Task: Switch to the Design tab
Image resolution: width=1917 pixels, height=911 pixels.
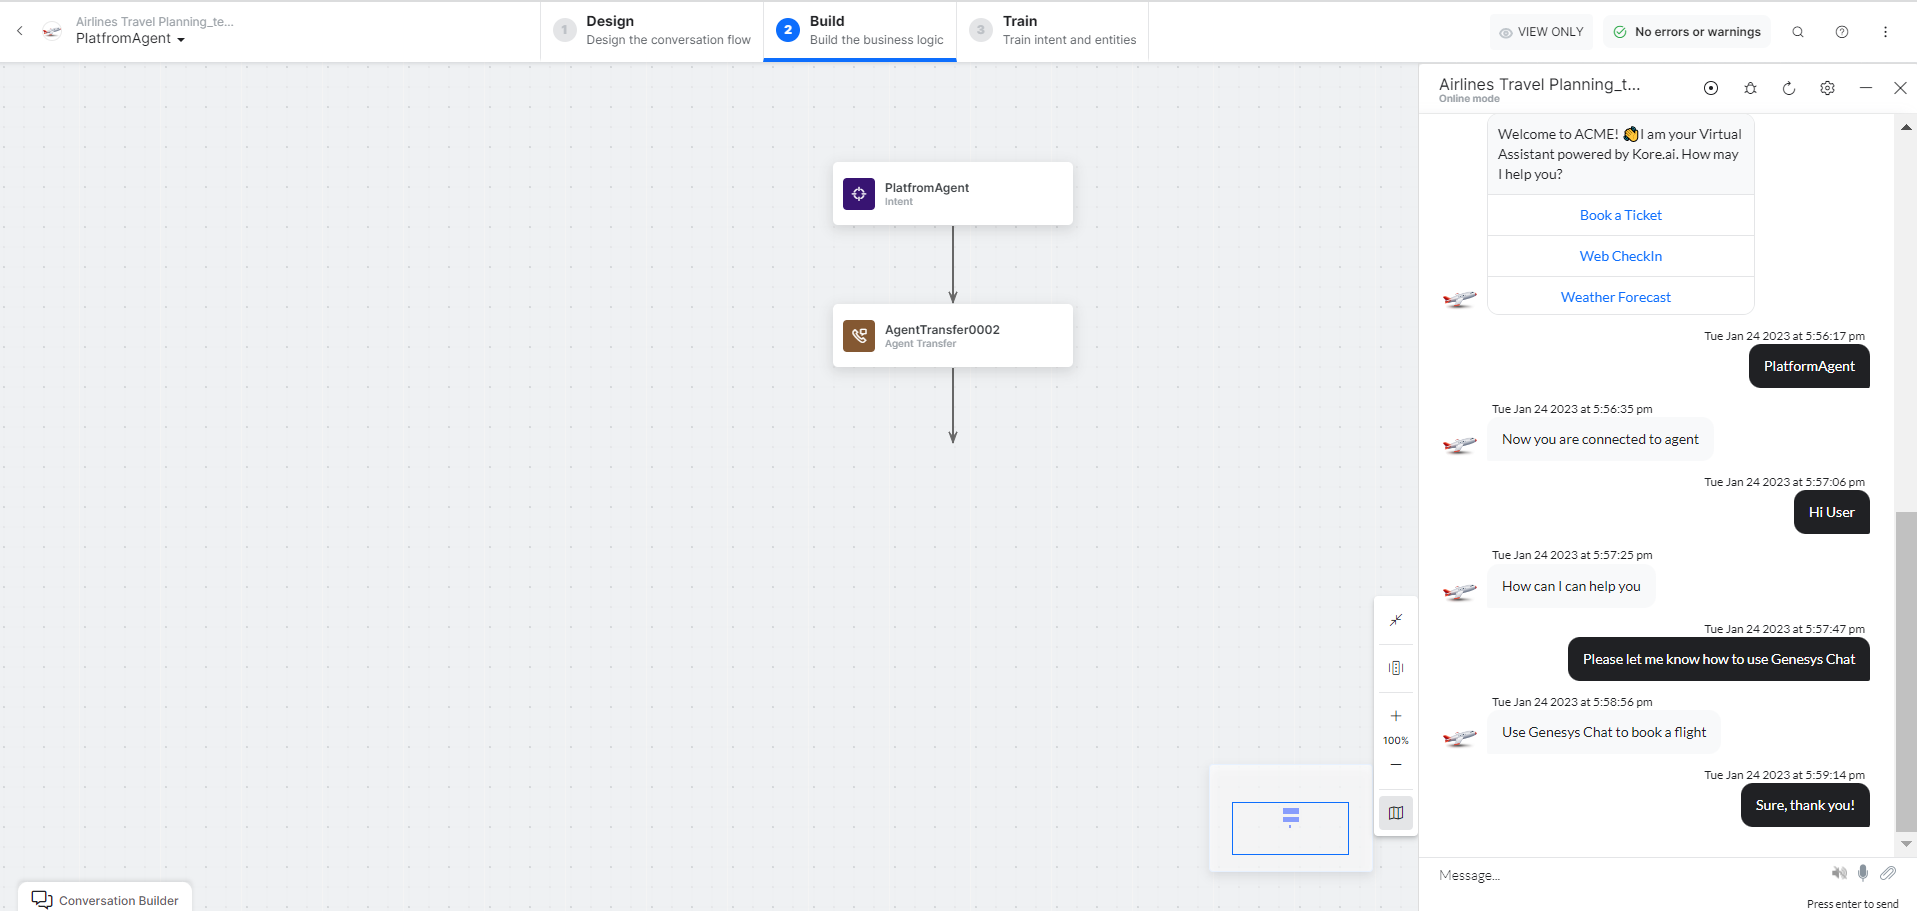Action: pyautogui.click(x=652, y=31)
